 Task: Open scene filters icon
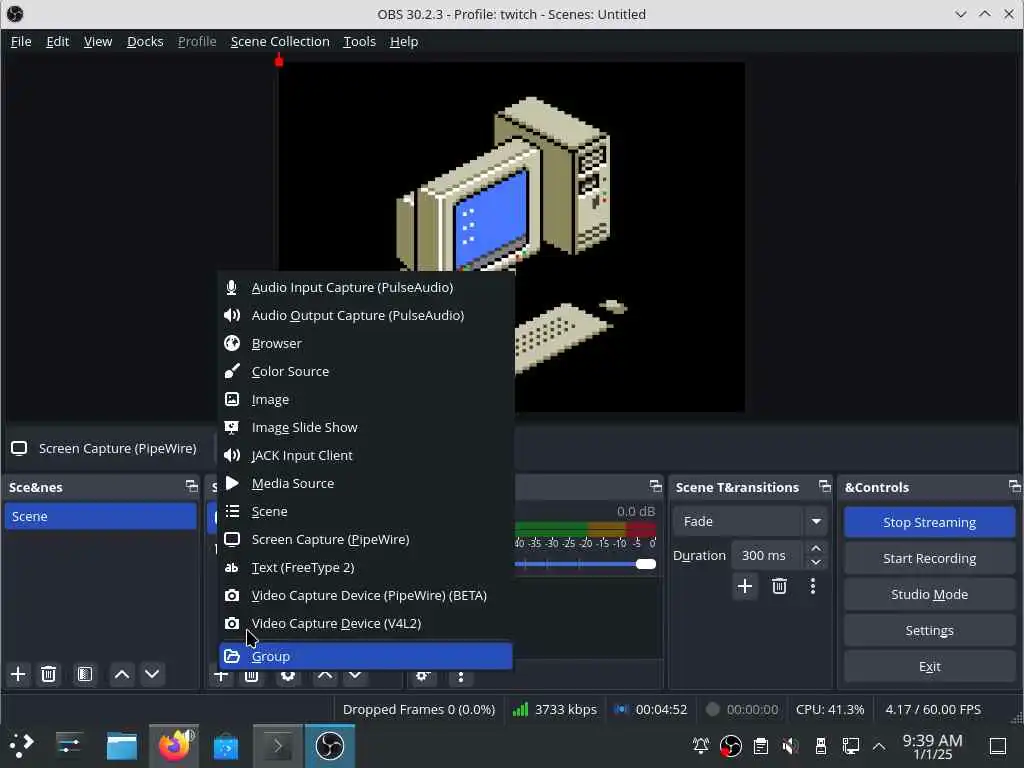point(85,674)
